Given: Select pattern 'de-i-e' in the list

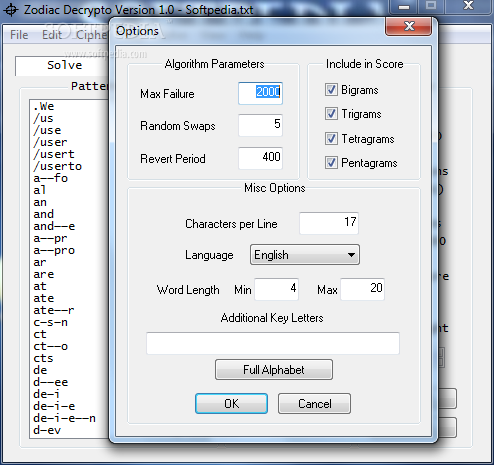Looking at the screenshot, I should coord(54,406).
